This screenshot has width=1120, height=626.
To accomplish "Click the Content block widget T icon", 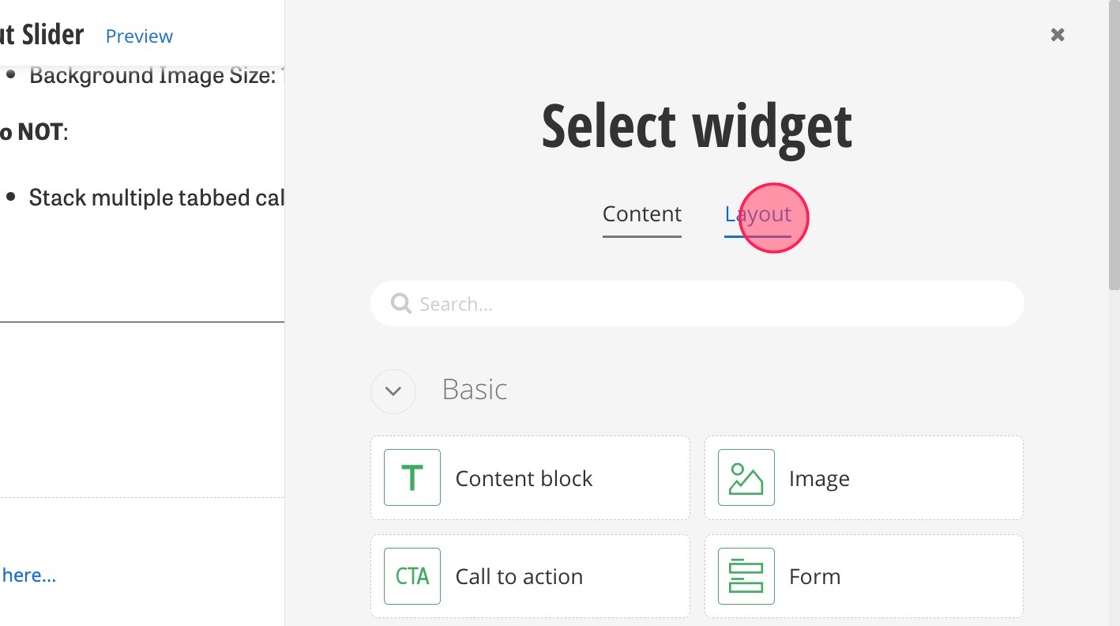I will click(412, 478).
